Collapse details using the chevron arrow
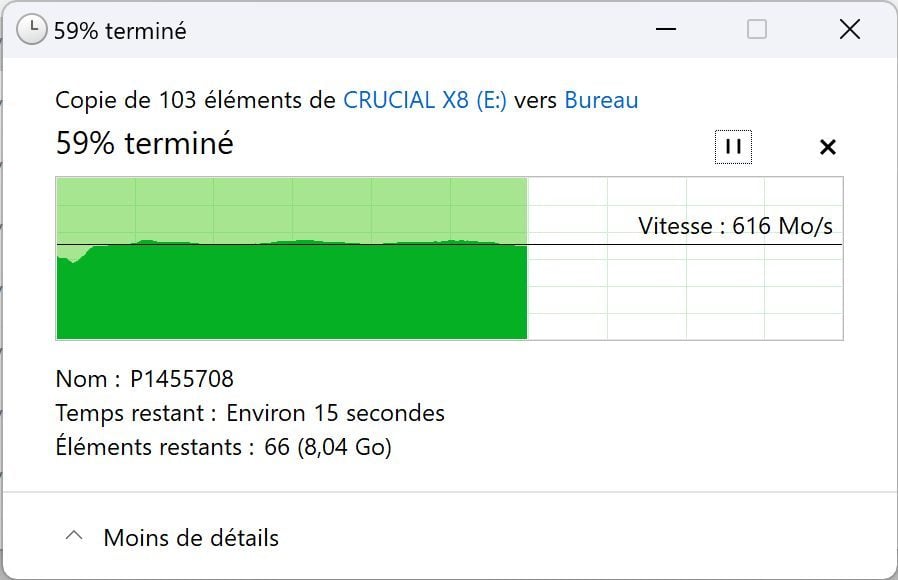This screenshot has width=898, height=580. click(x=73, y=537)
